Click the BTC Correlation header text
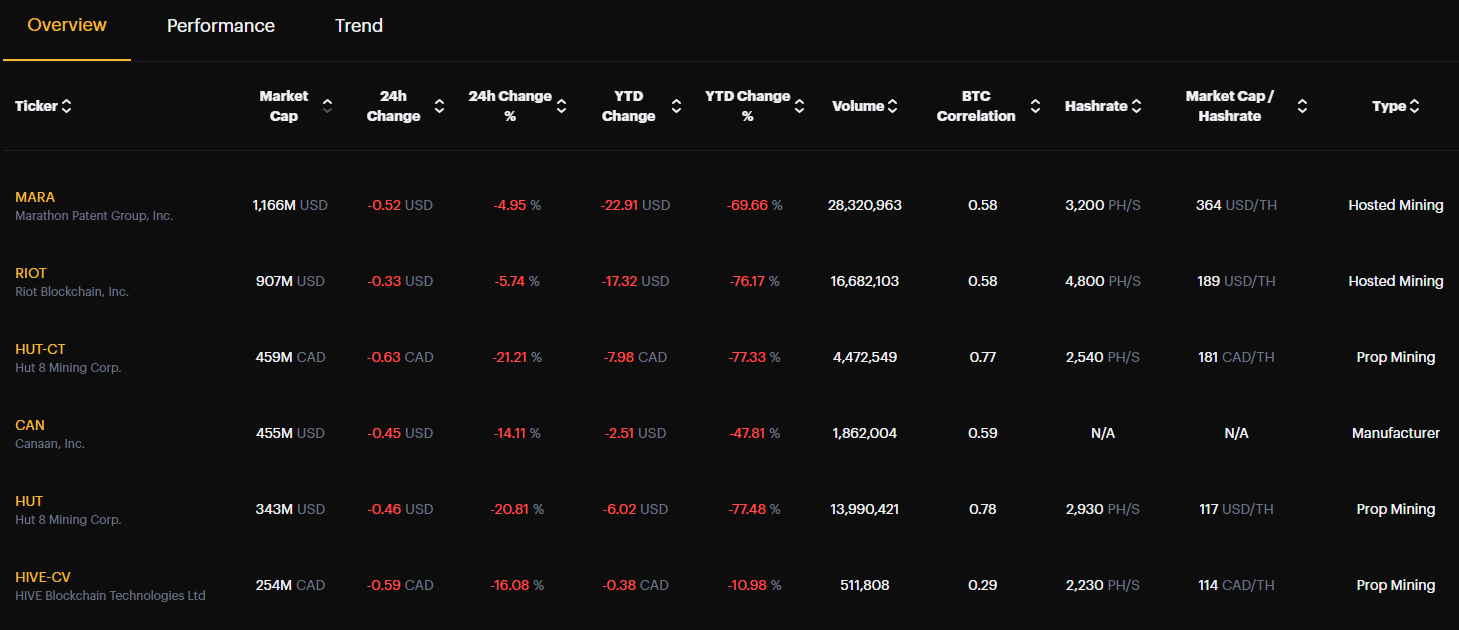 pos(976,106)
